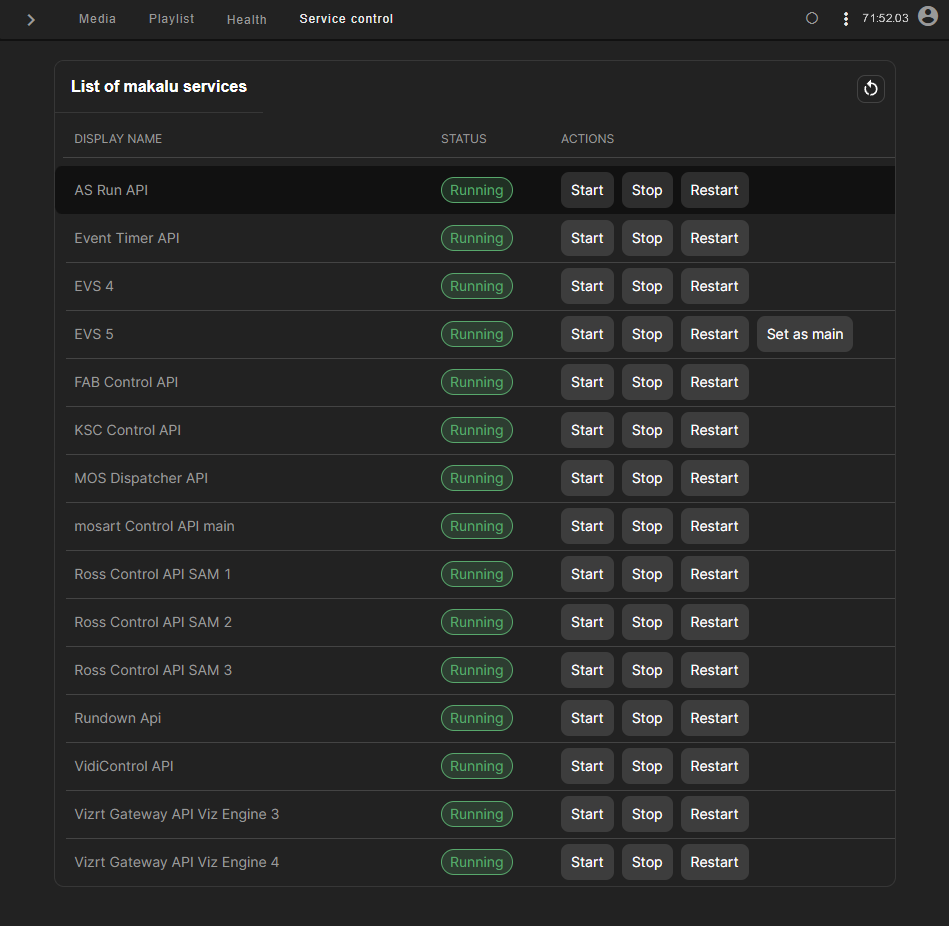Restart the FAB Control API service
Image resolution: width=949 pixels, height=926 pixels.
[714, 382]
